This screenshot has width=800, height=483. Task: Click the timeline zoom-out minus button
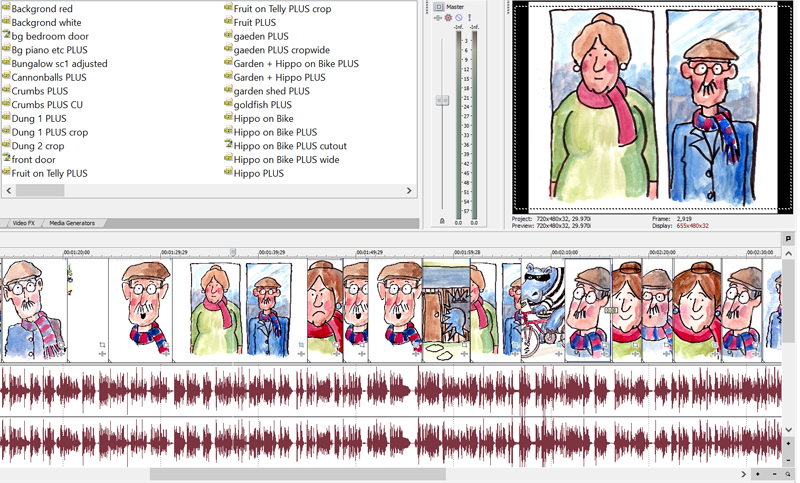(774, 474)
